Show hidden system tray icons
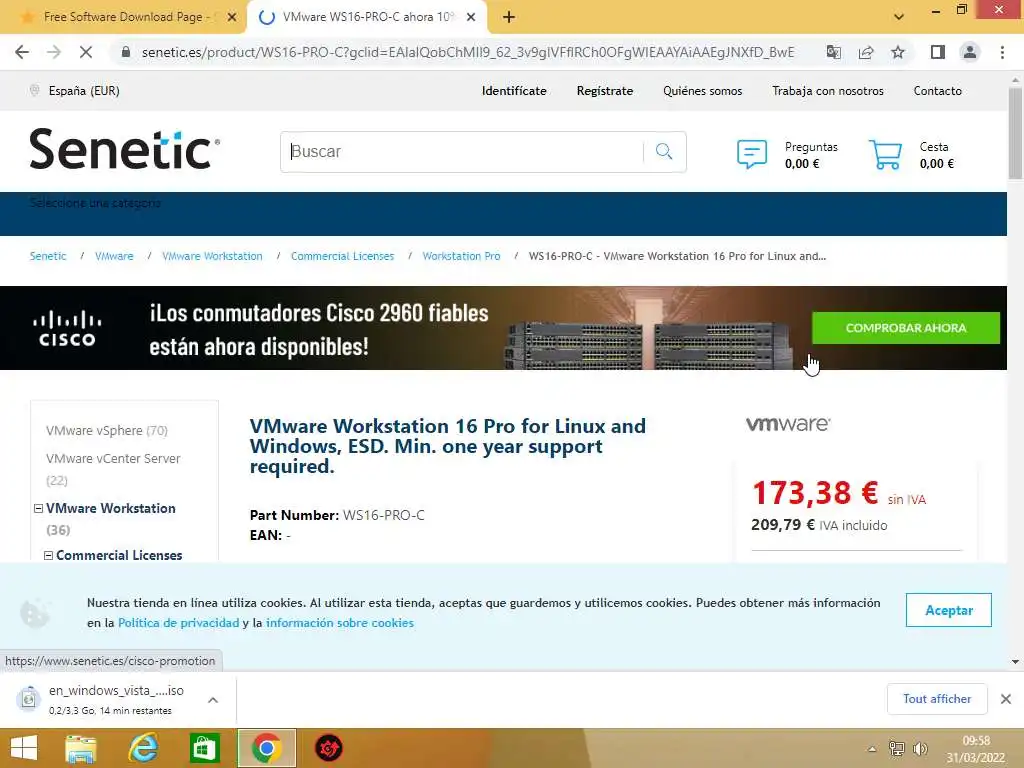 (871, 749)
